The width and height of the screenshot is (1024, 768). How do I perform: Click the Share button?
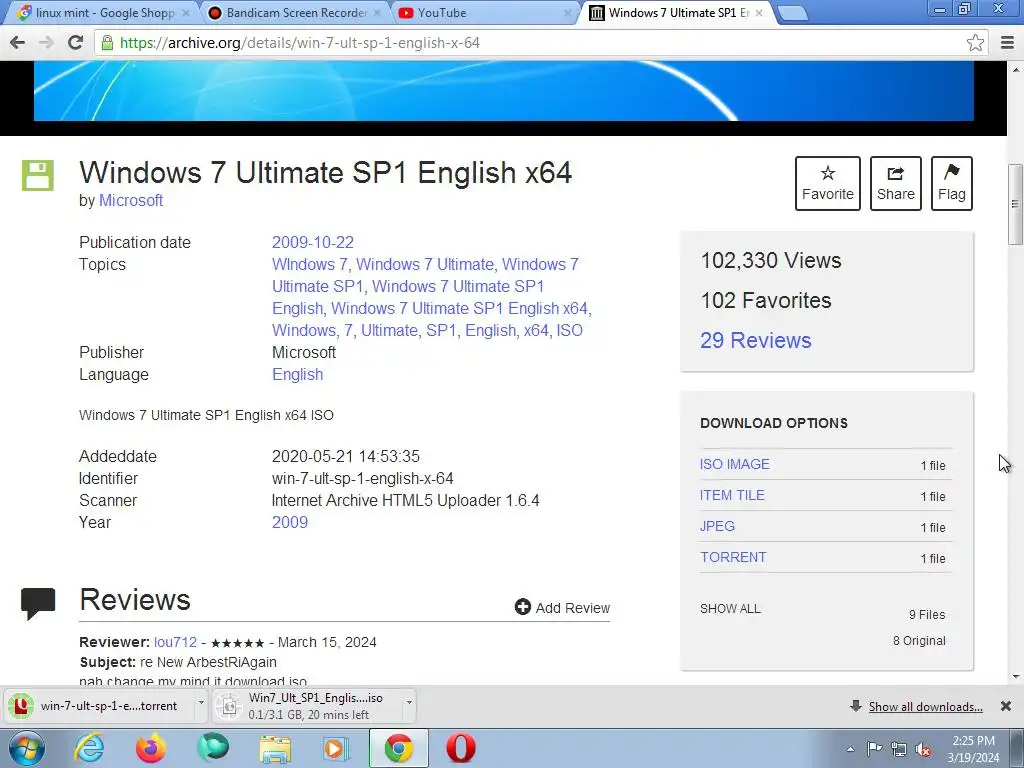click(895, 184)
